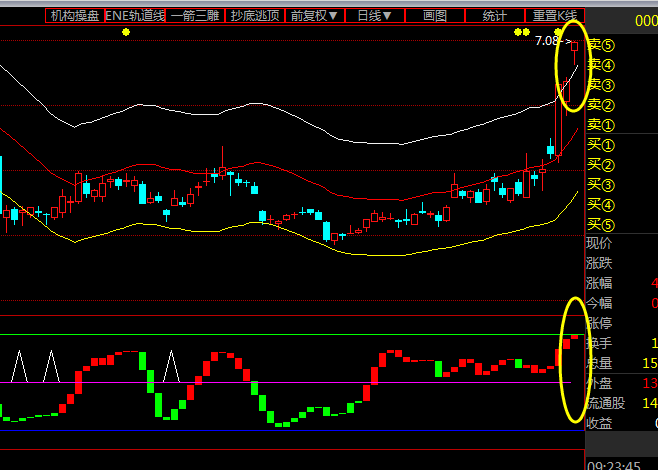Screen dimensions: 658x470
Task: Click the 机构操盘 indicator button
Action: pos(75,16)
